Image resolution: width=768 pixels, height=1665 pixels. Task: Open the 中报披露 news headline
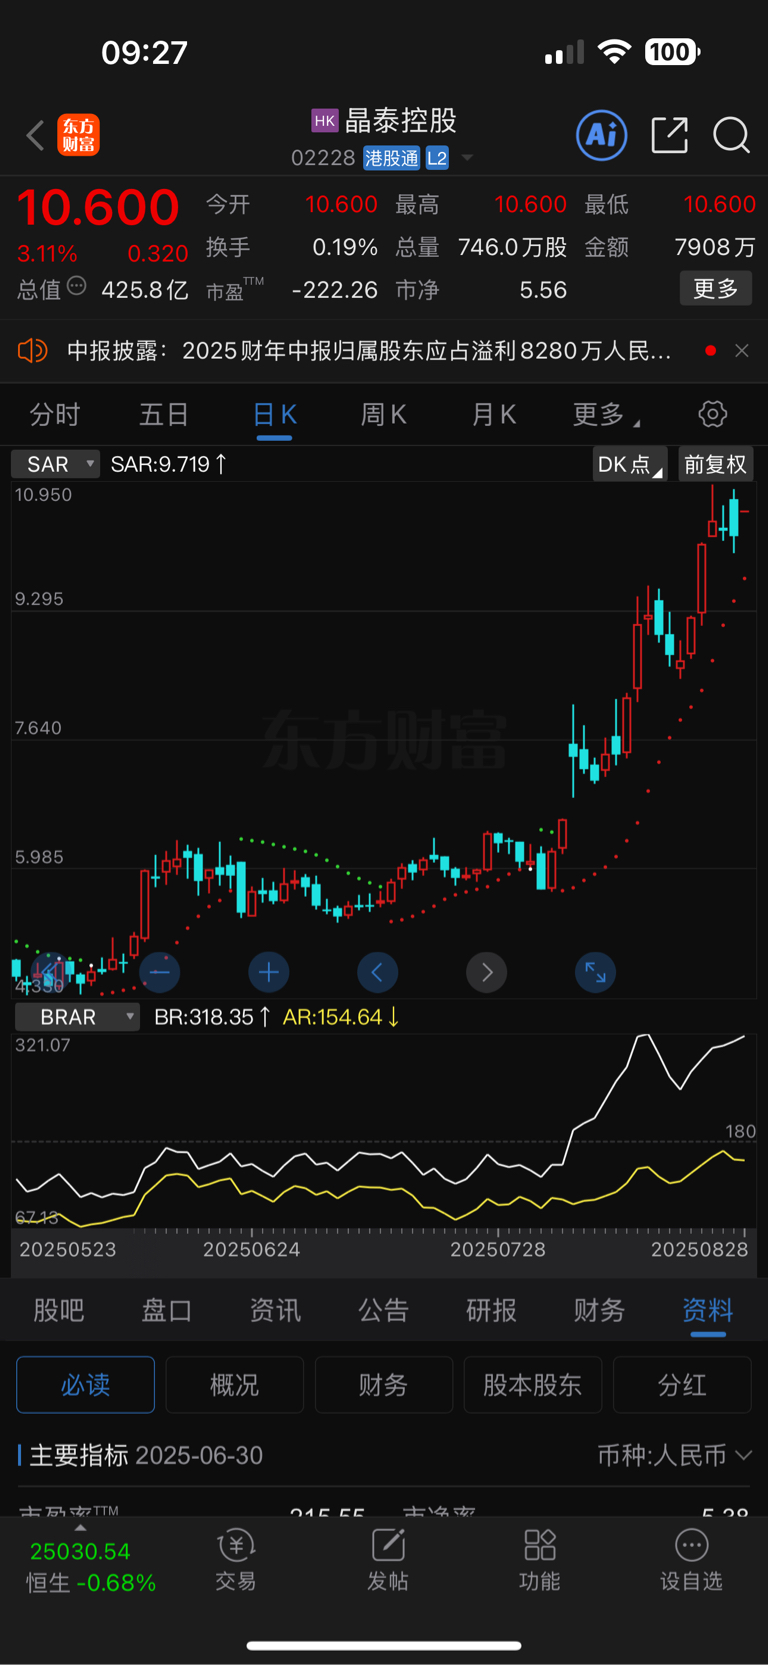368,350
